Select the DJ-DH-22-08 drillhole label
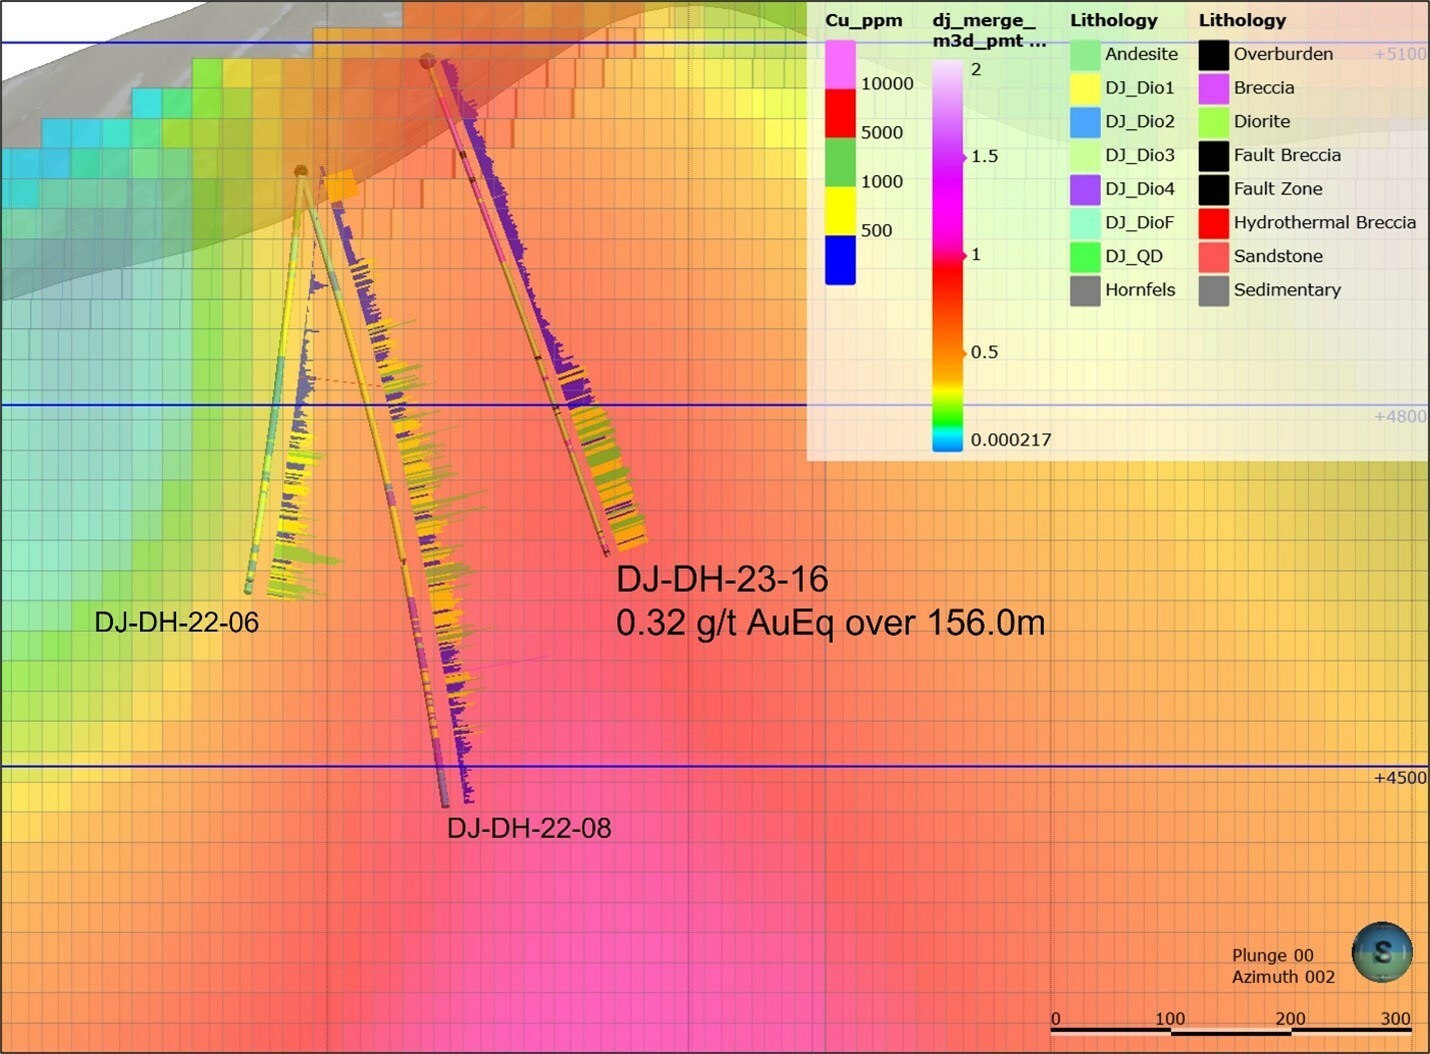Viewport: 1430px width, 1054px height. (528, 828)
